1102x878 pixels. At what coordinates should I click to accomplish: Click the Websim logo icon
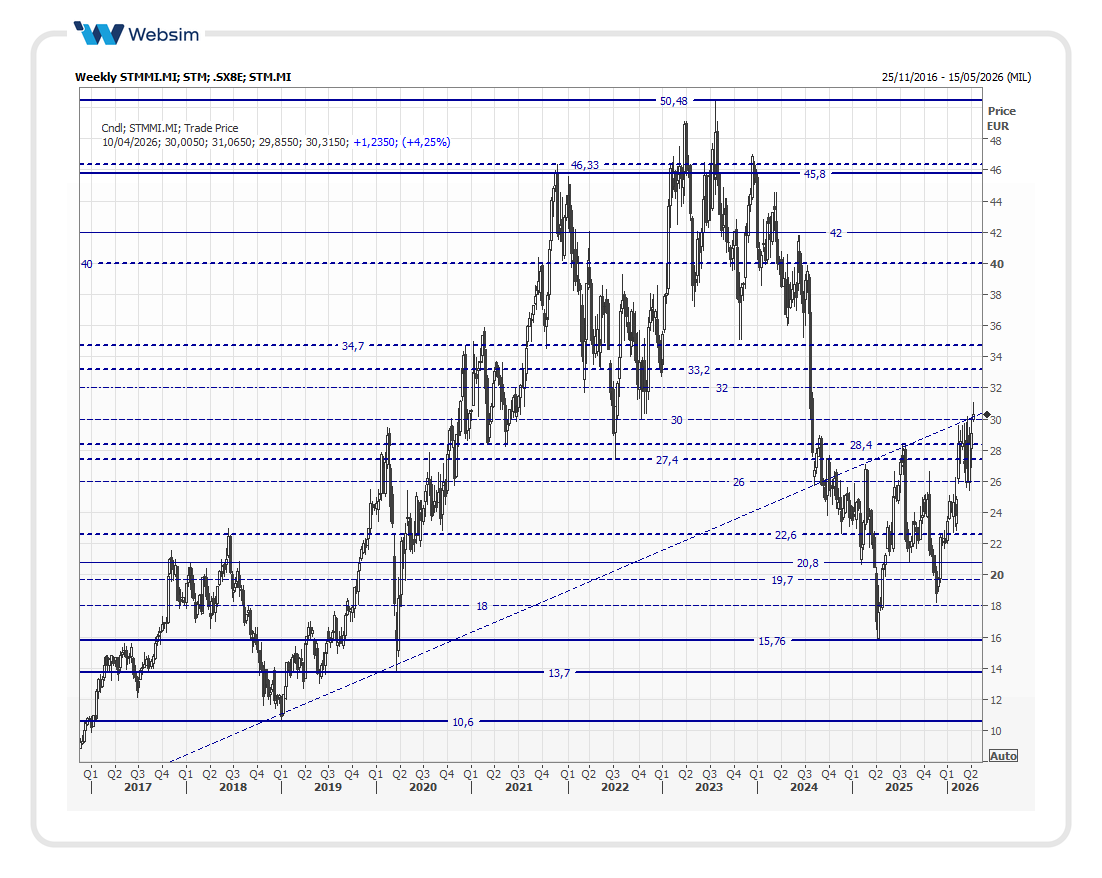pyautogui.click(x=99, y=33)
